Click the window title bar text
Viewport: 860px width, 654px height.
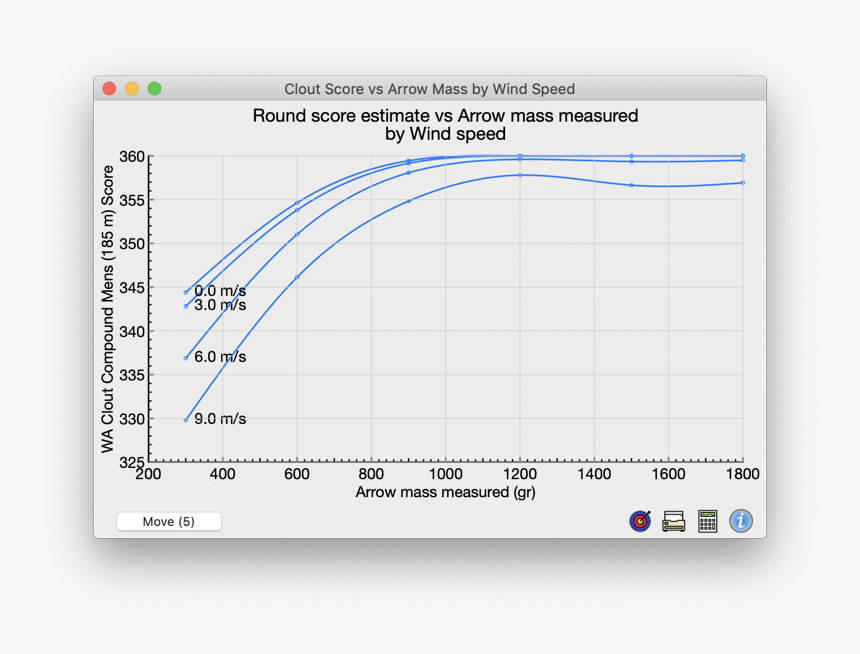(430, 89)
